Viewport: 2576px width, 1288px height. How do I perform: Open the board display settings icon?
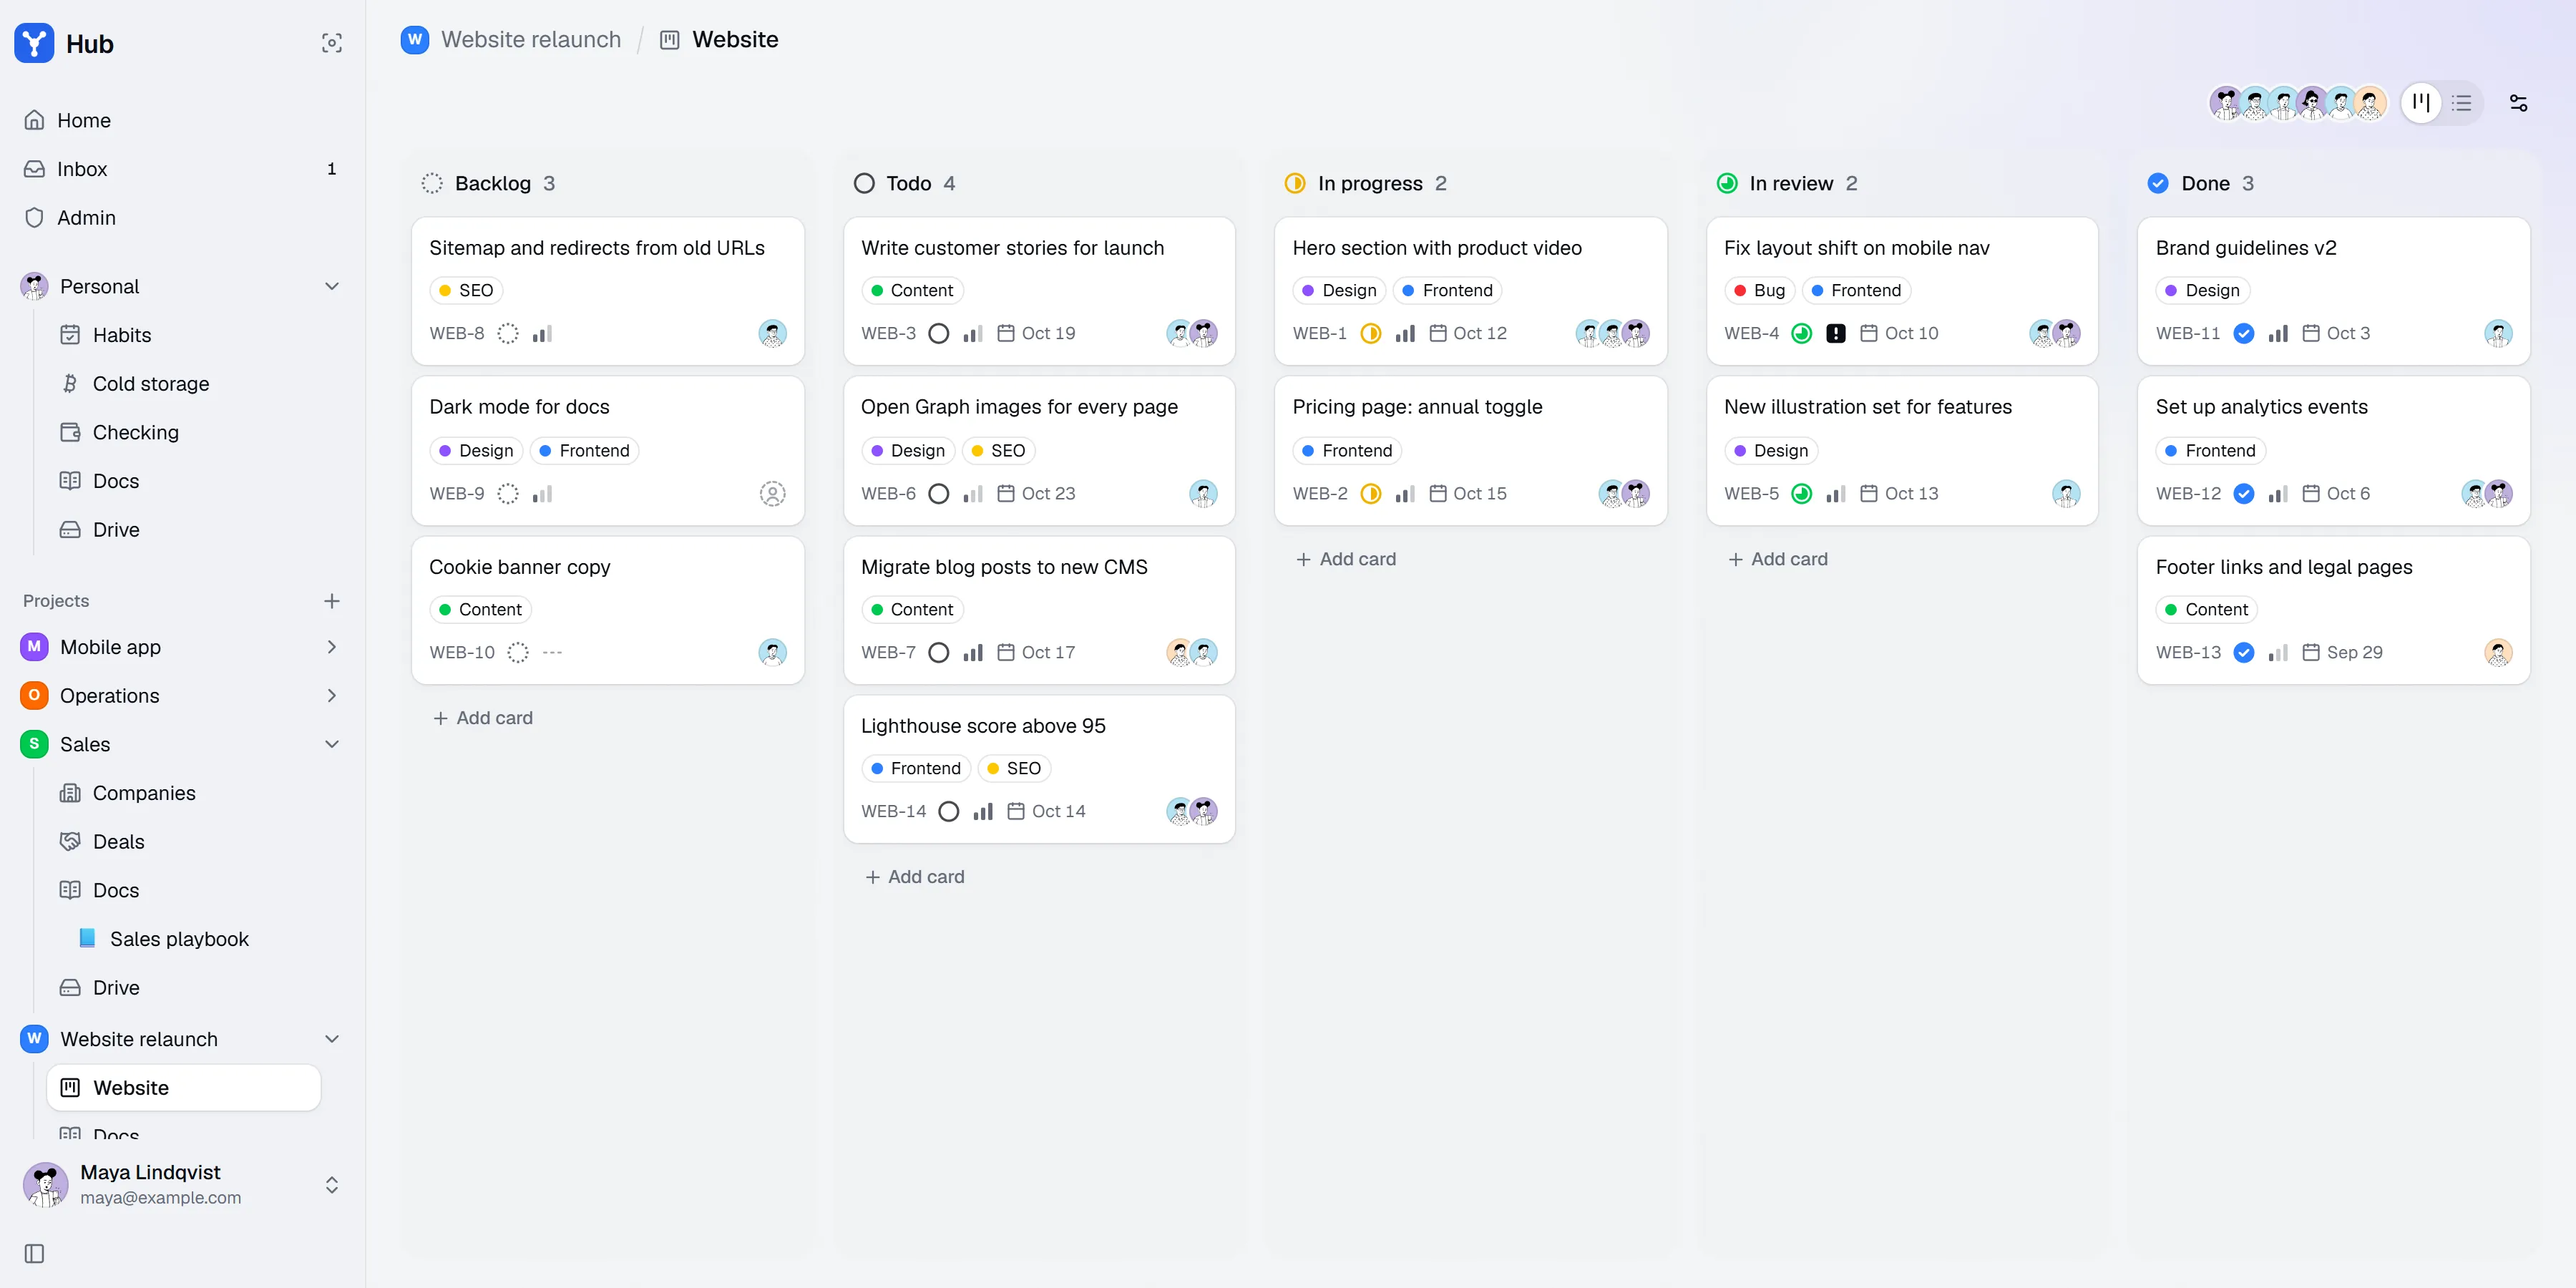click(x=2518, y=103)
